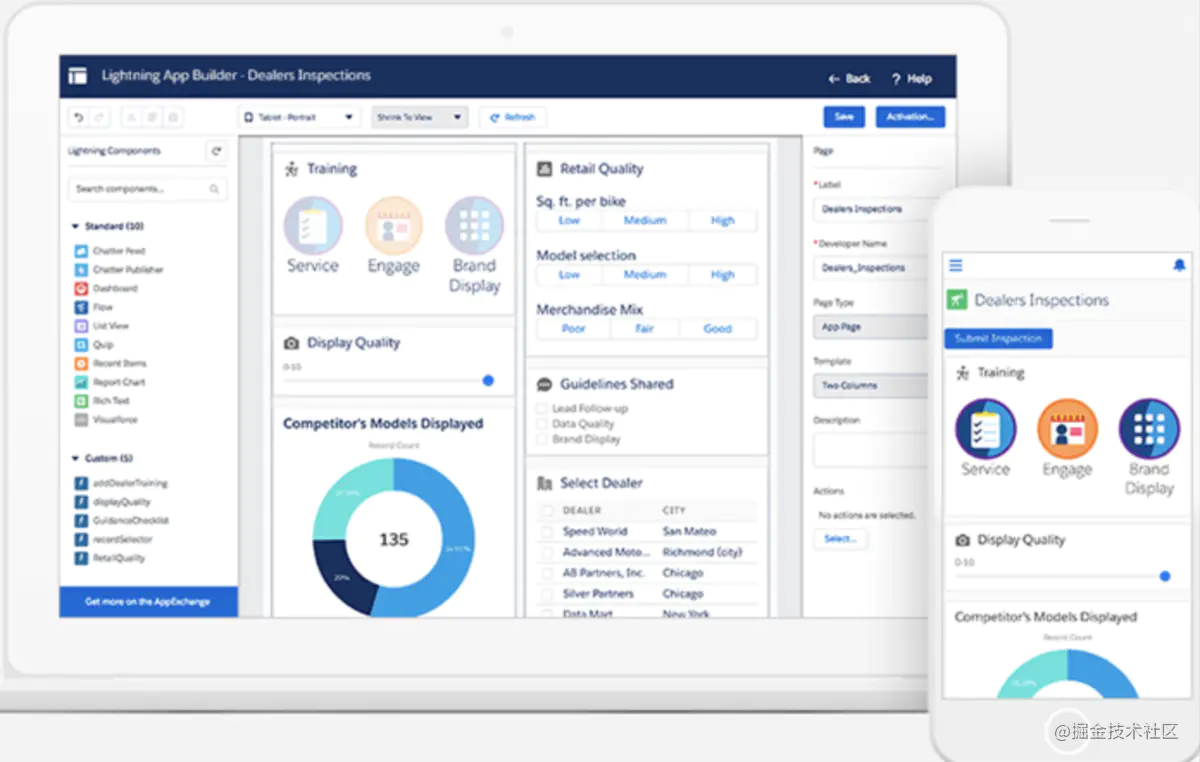Viewport: 1200px width, 762px height.
Task: Go Back from the App Builder header
Action: coord(849,78)
